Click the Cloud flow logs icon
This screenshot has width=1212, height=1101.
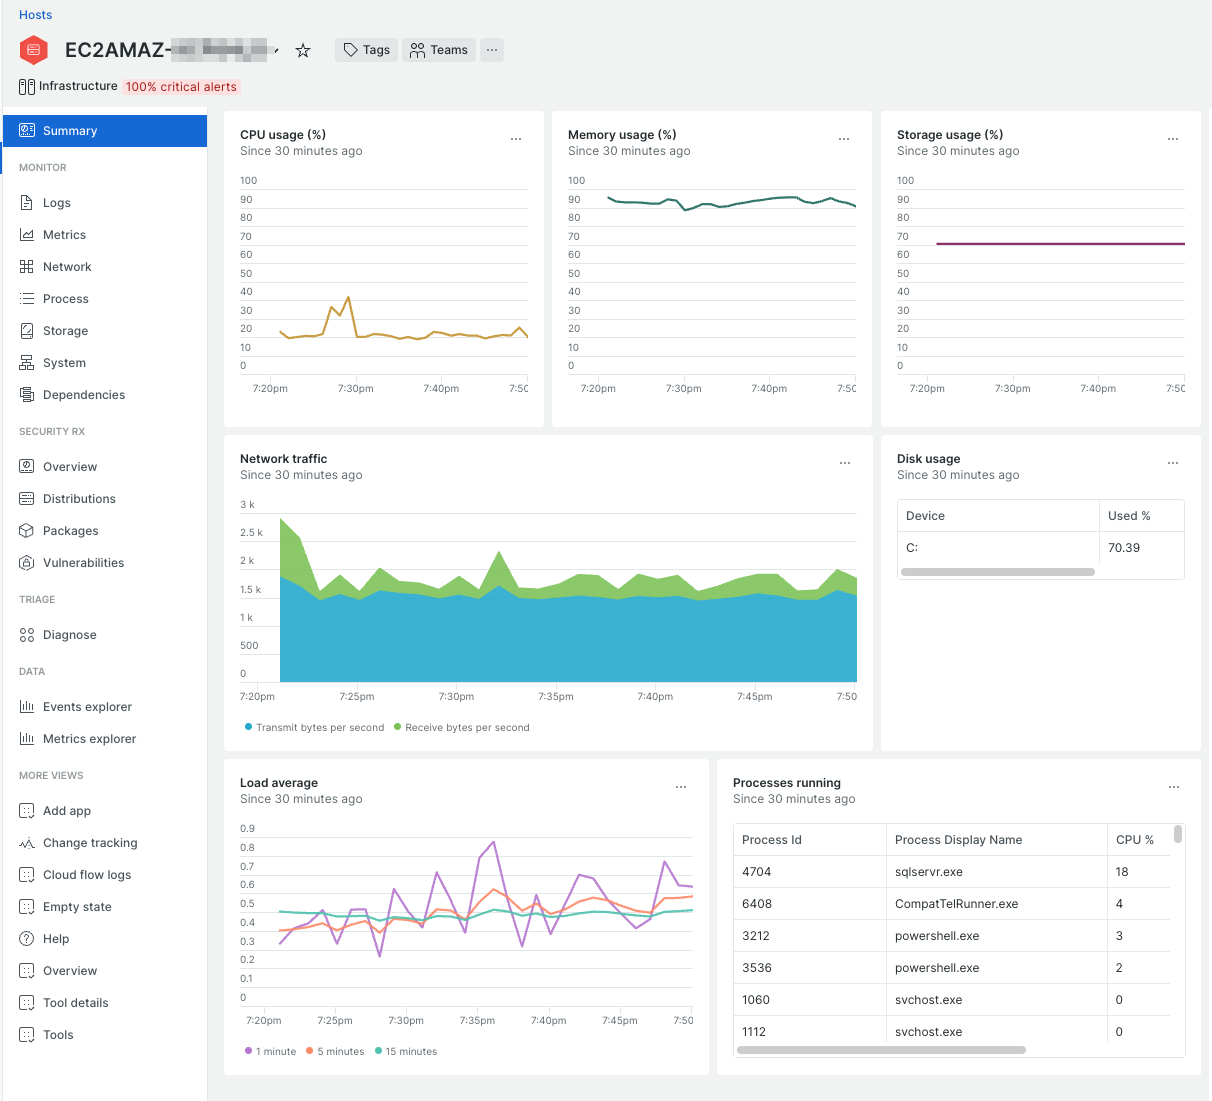click(27, 875)
